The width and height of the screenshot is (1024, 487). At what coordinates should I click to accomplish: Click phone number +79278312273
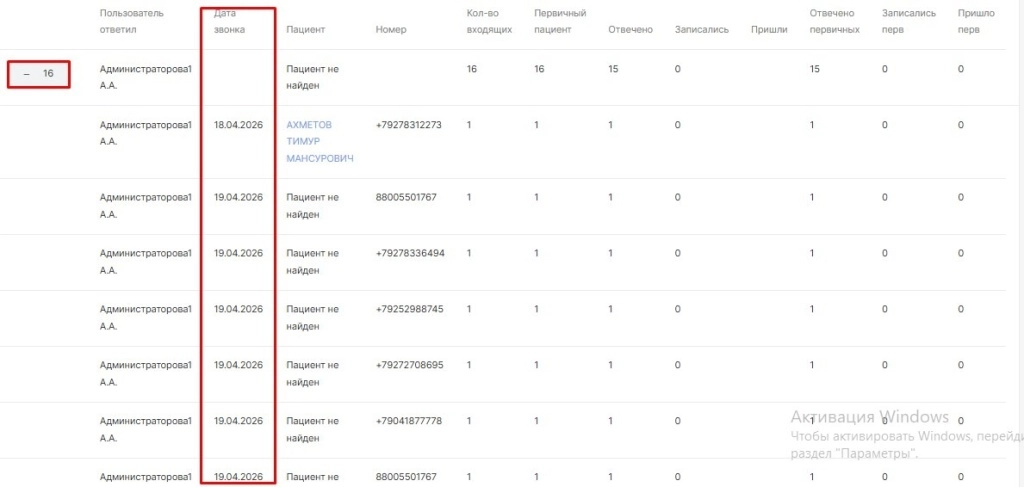[408, 125]
